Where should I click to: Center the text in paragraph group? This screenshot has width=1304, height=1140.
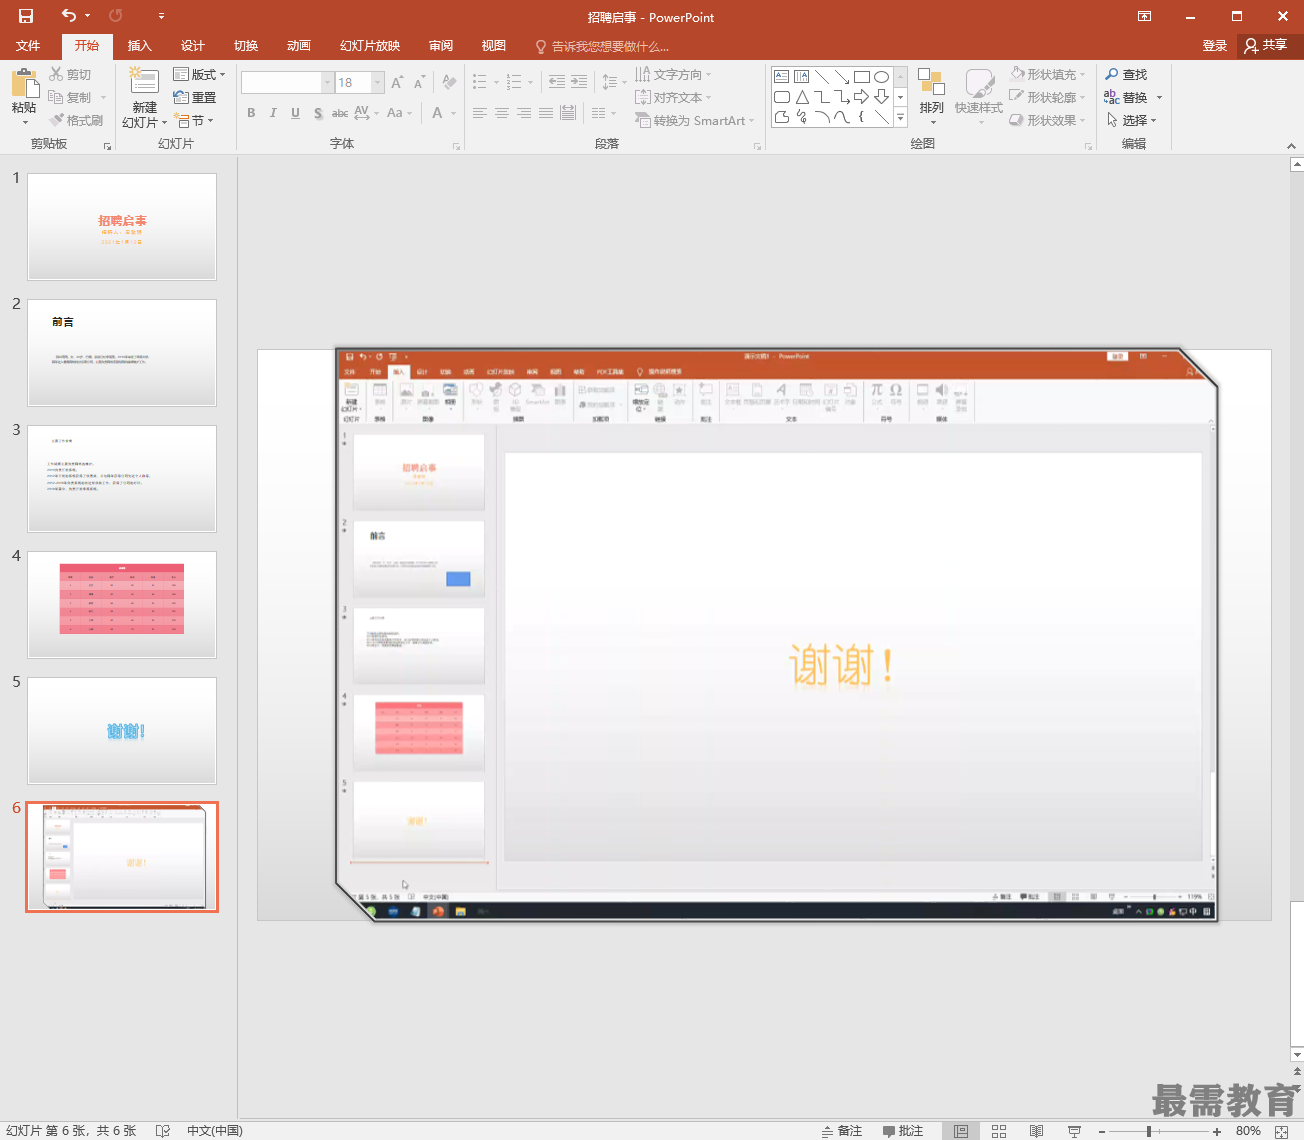coord(502,114)
